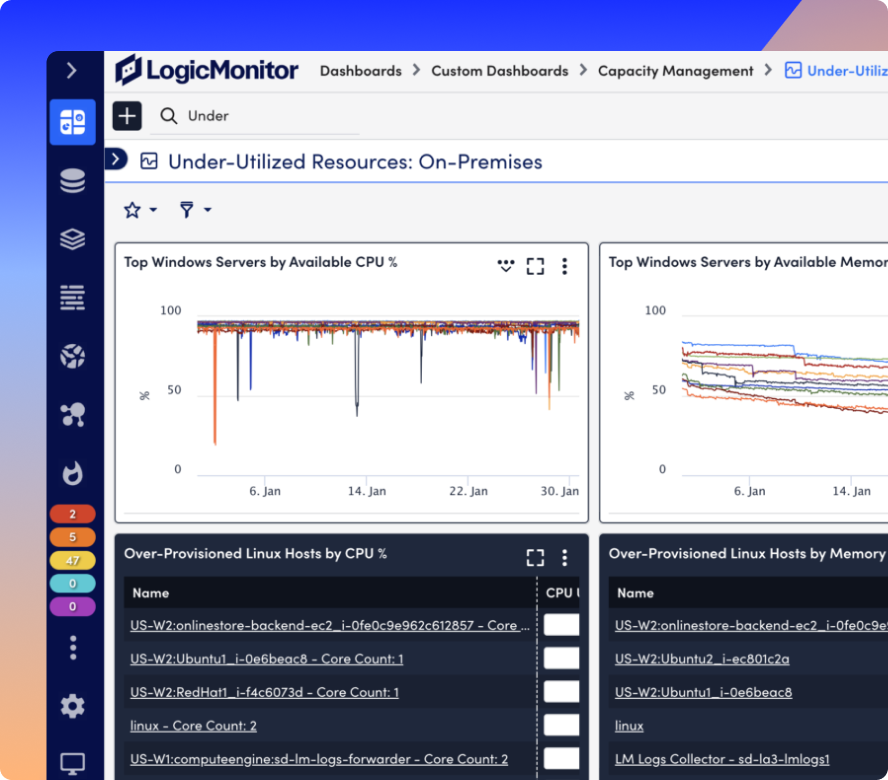Click the orange alert badge showing 5
The height and width of the screenshot is (780, 888).
pos(72,537)
